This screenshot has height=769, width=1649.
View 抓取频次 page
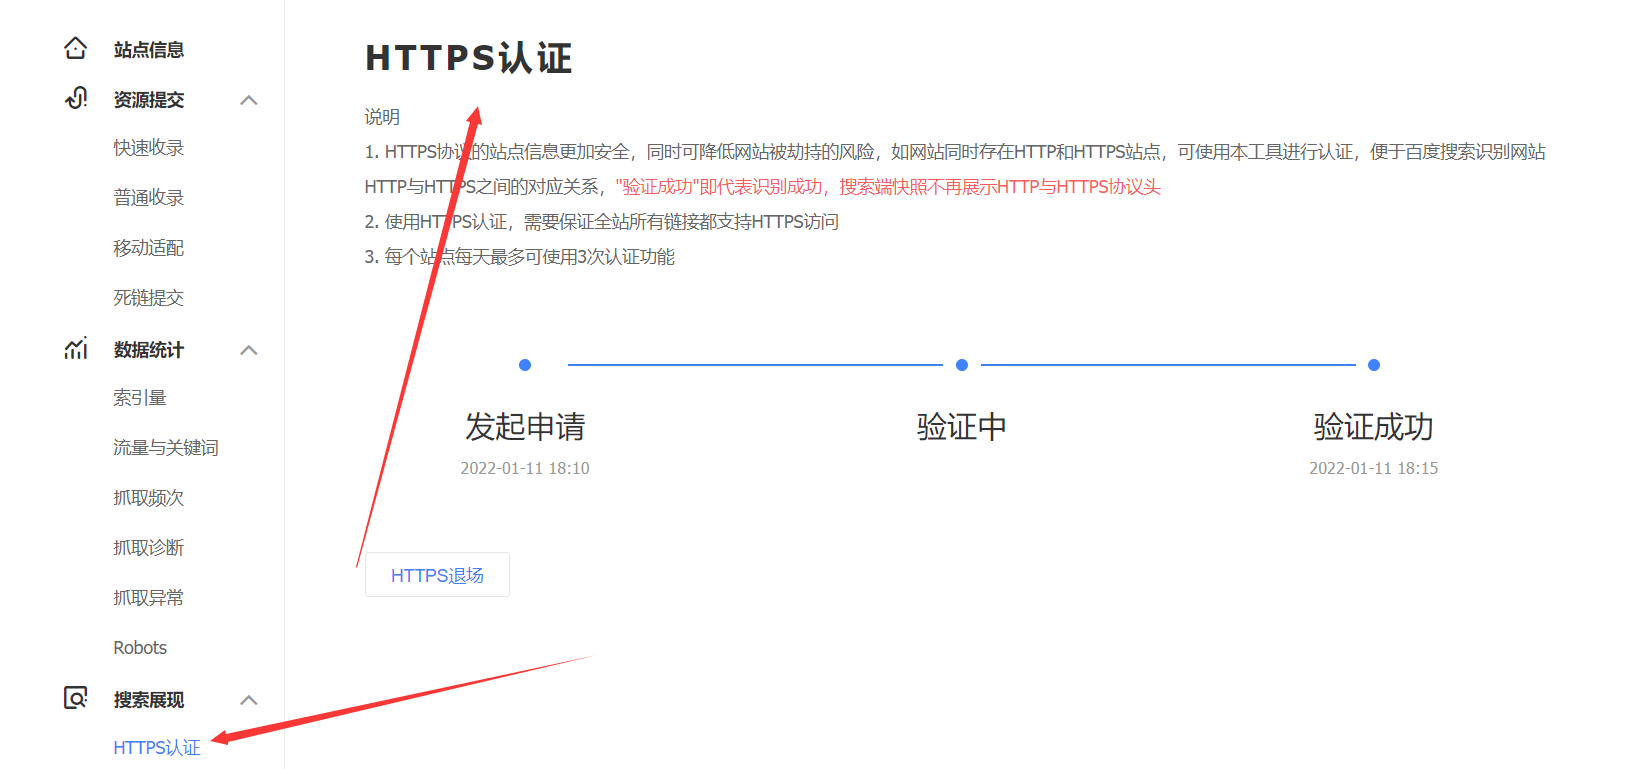click(x=149, y=498)
